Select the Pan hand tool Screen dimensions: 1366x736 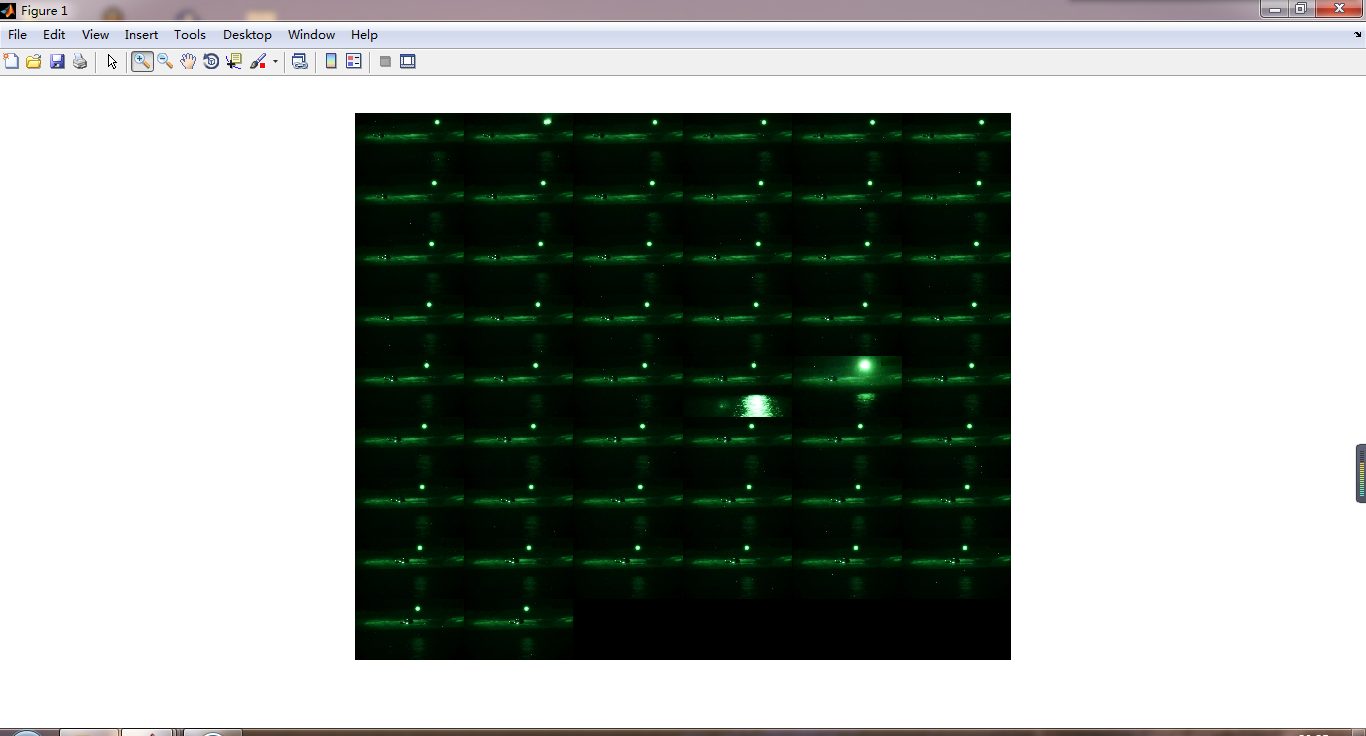pyautogui.click(x=188, y=62)
